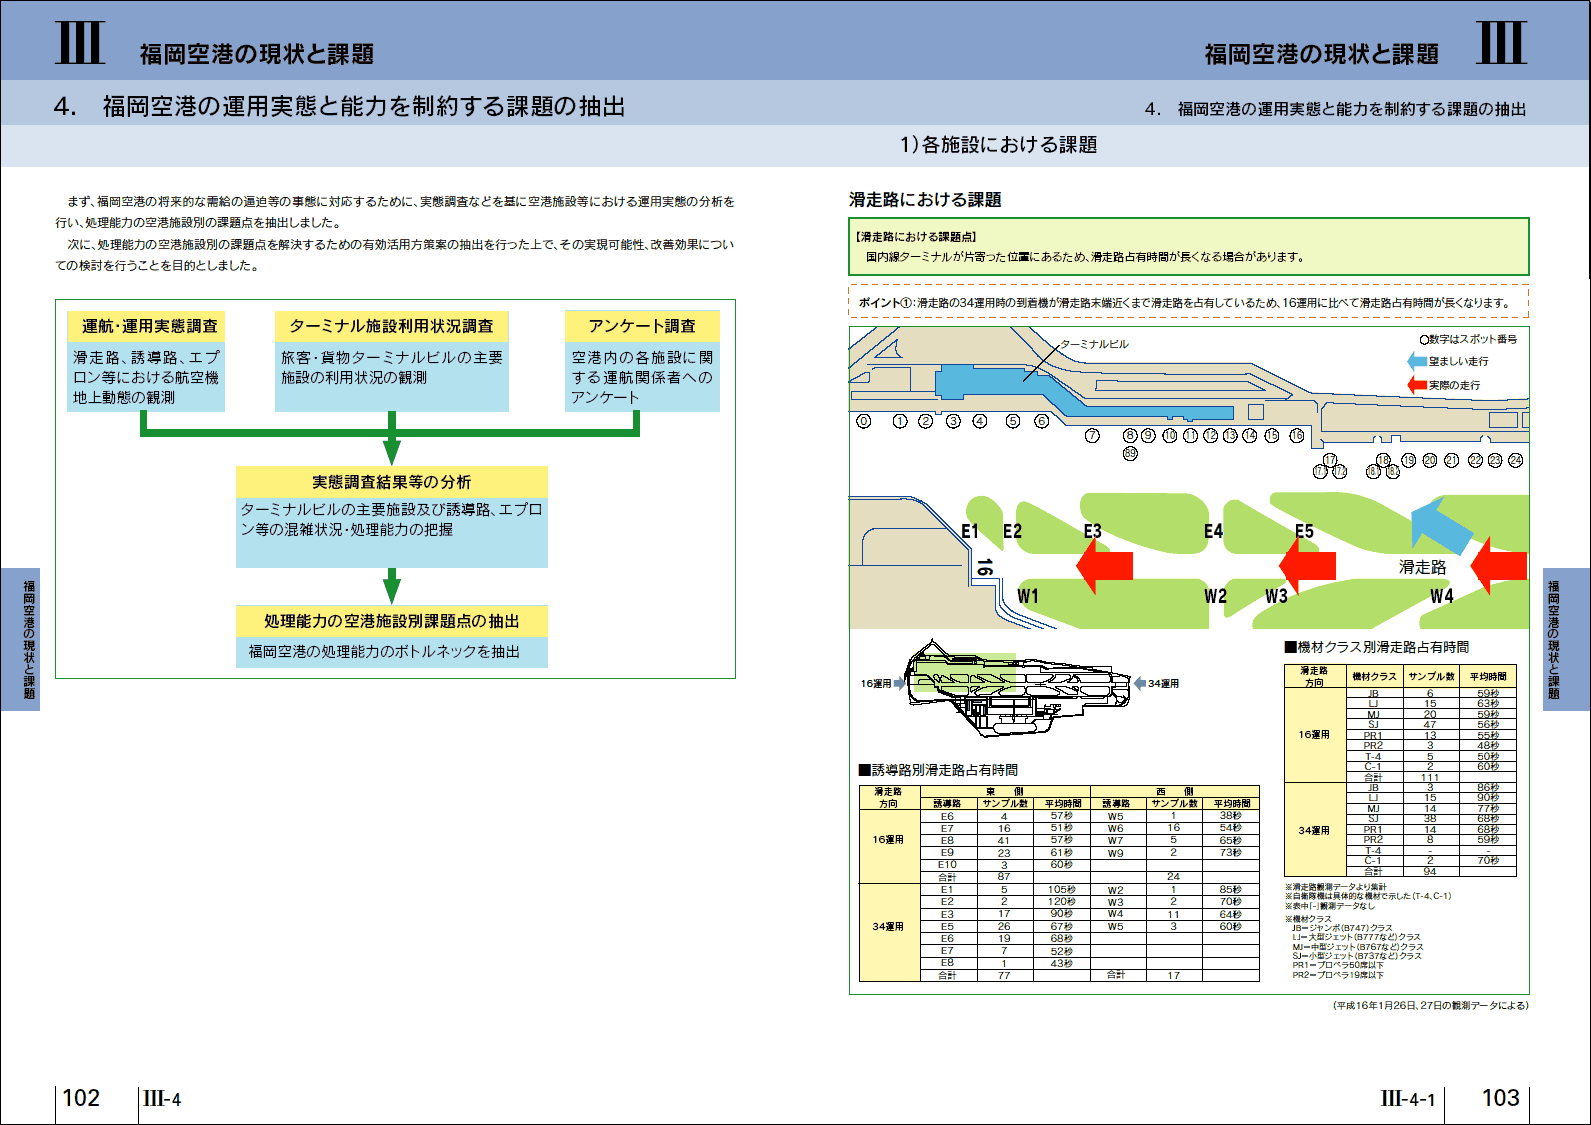Click the '福岡空港の処理能力のボトルネックを抽出' text
Screen dimensions: 1591x1125
[384, 652]
